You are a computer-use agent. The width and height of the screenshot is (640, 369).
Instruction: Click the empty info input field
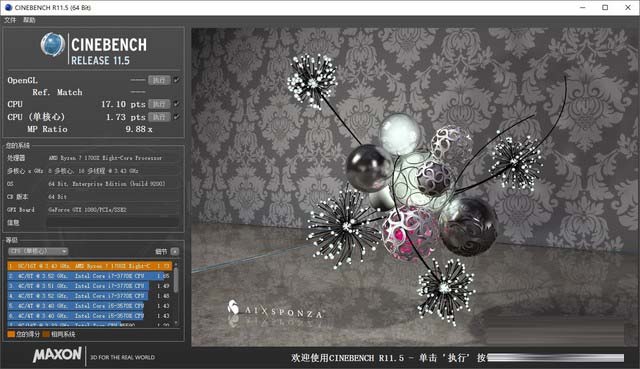pyautogui.click(x=113, y=222)
